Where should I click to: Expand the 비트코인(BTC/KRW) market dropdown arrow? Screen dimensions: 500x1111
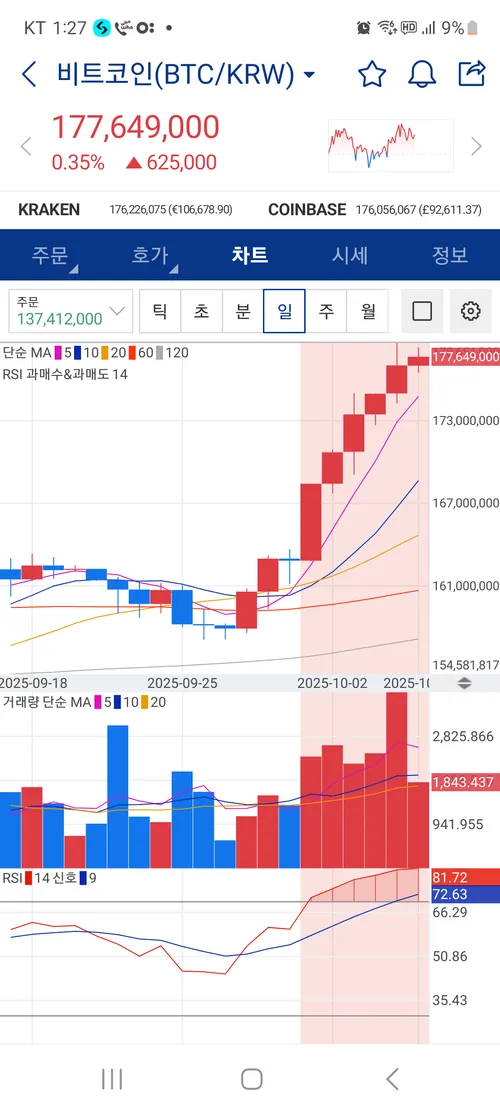click(309, 74)
